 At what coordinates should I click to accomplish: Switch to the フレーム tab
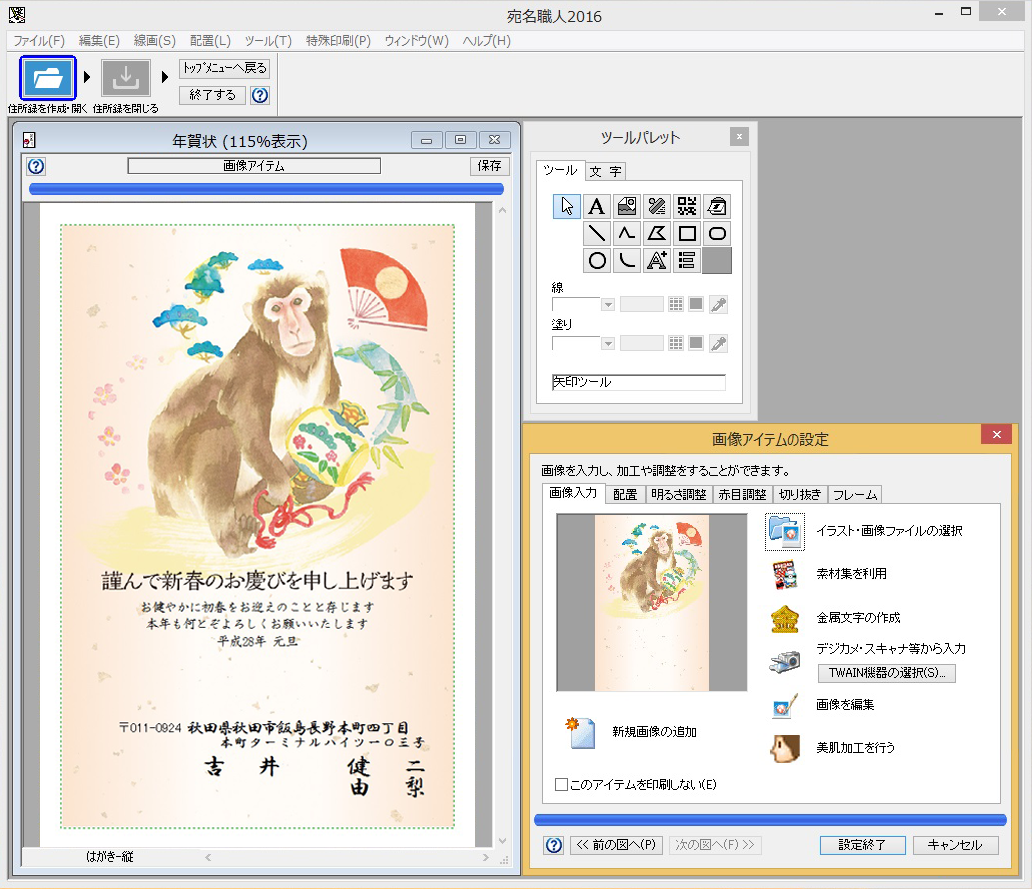point(855,495)
